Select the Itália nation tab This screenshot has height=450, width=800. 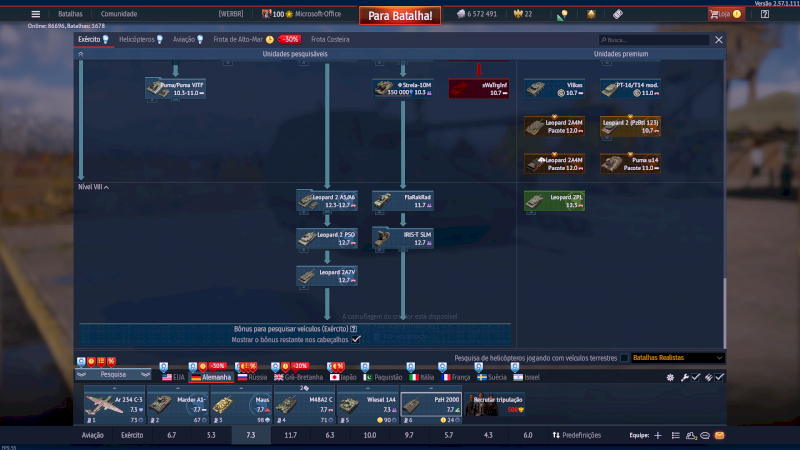click(421, 378)
